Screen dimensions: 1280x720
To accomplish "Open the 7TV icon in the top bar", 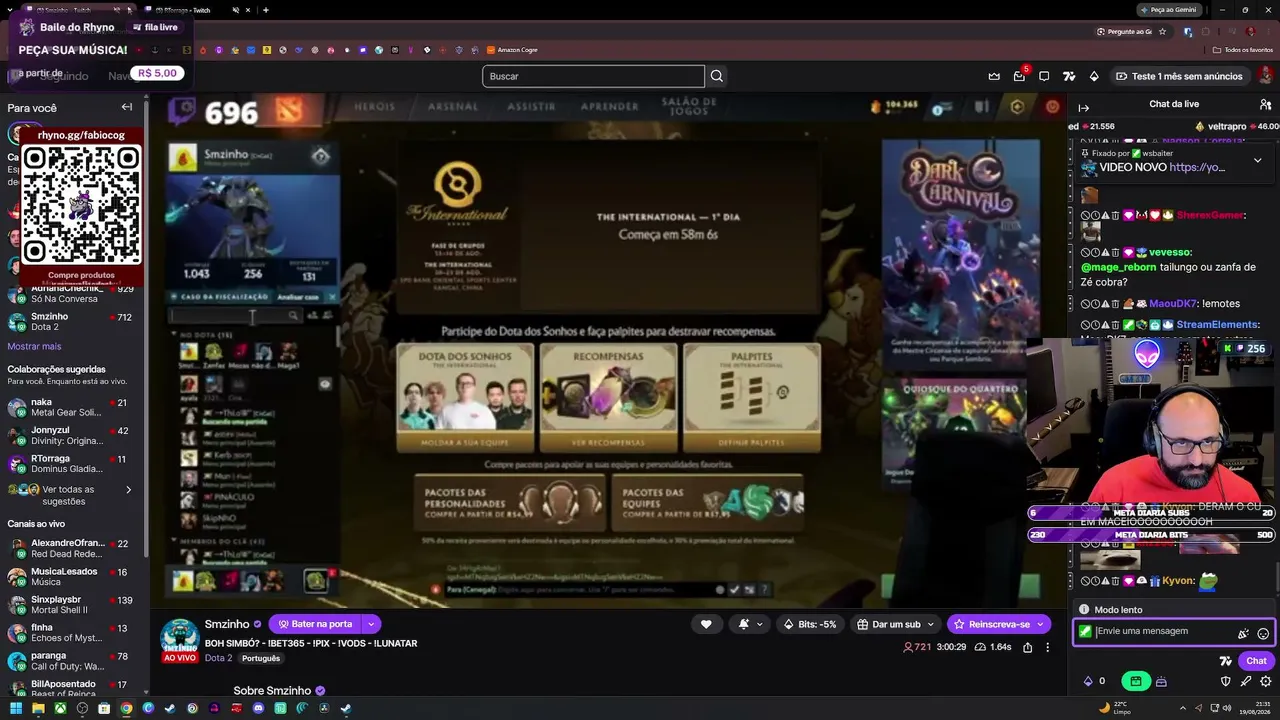I will [x=1069, y=76].
